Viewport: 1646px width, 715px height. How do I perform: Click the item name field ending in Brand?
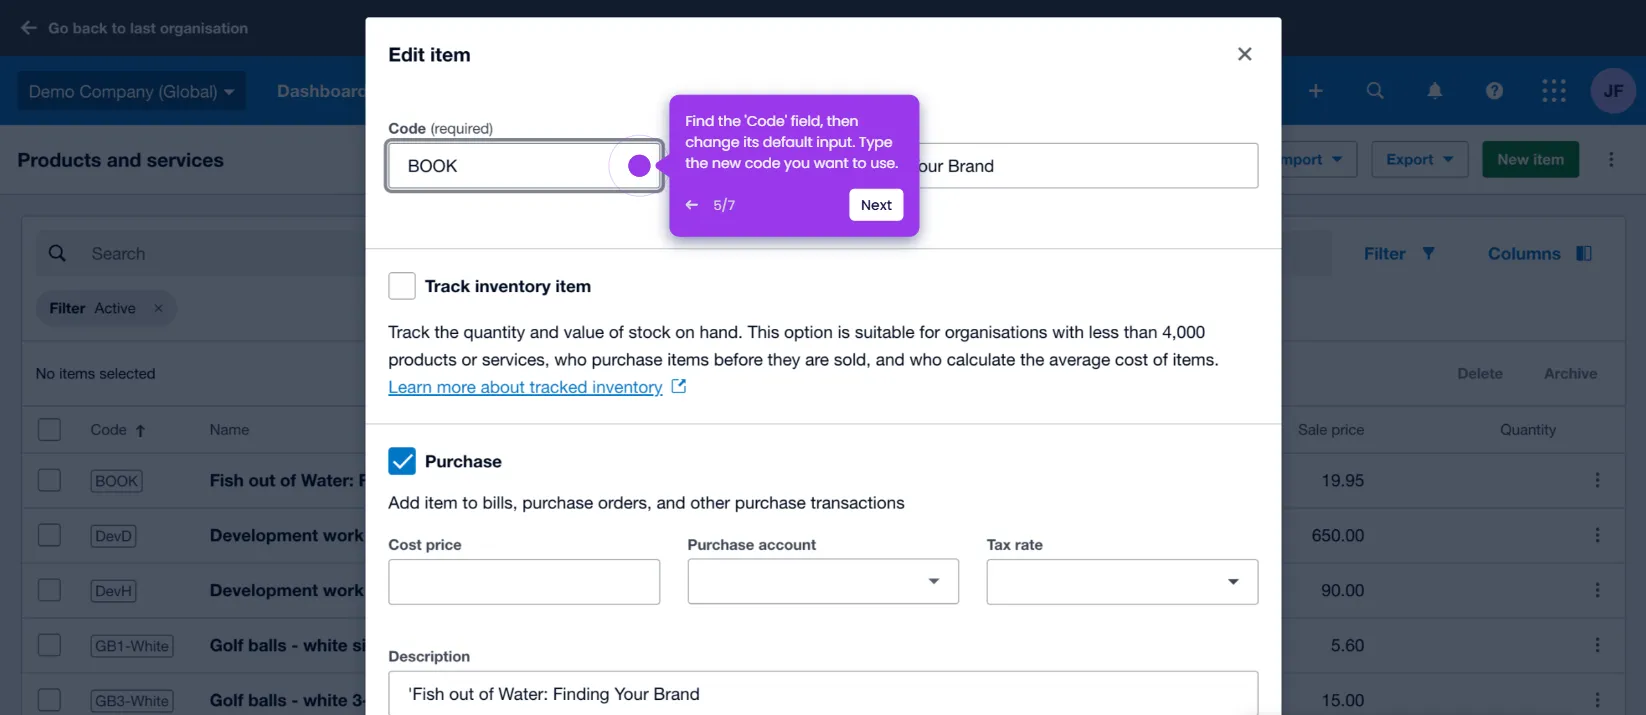click(1088, 166)
